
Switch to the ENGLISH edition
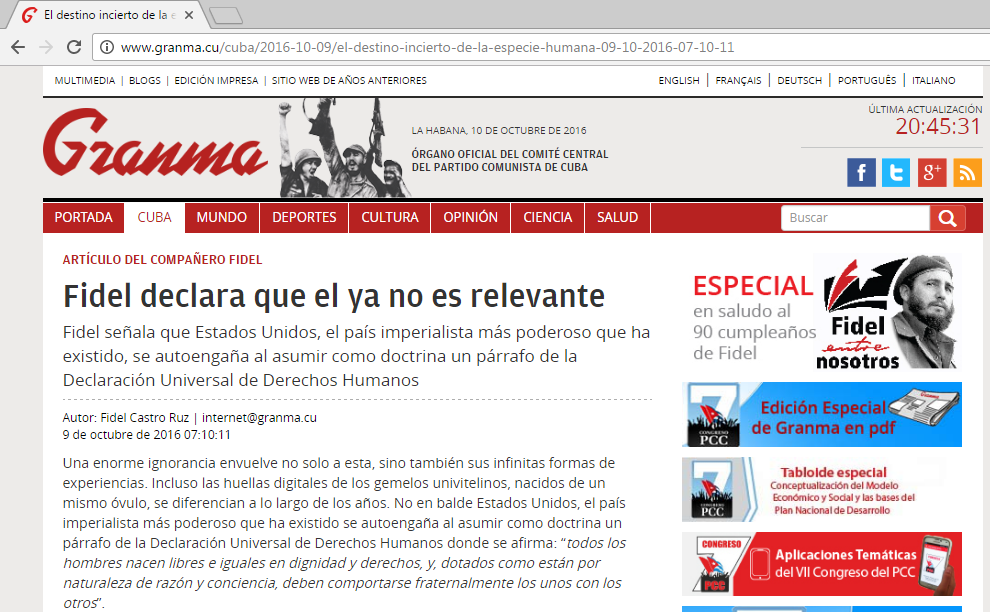[x=679, y=80]
